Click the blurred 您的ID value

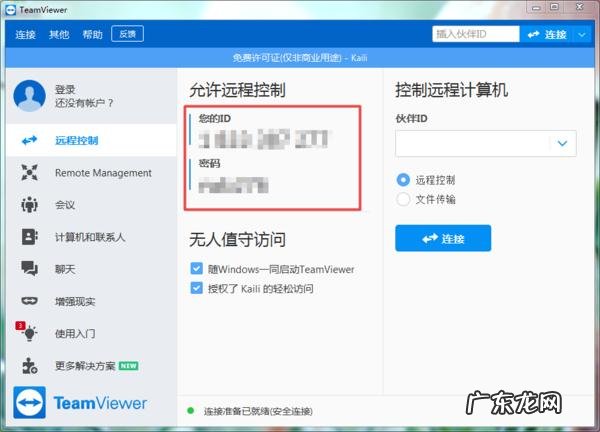pyautogui.click(x=264, y=139)
